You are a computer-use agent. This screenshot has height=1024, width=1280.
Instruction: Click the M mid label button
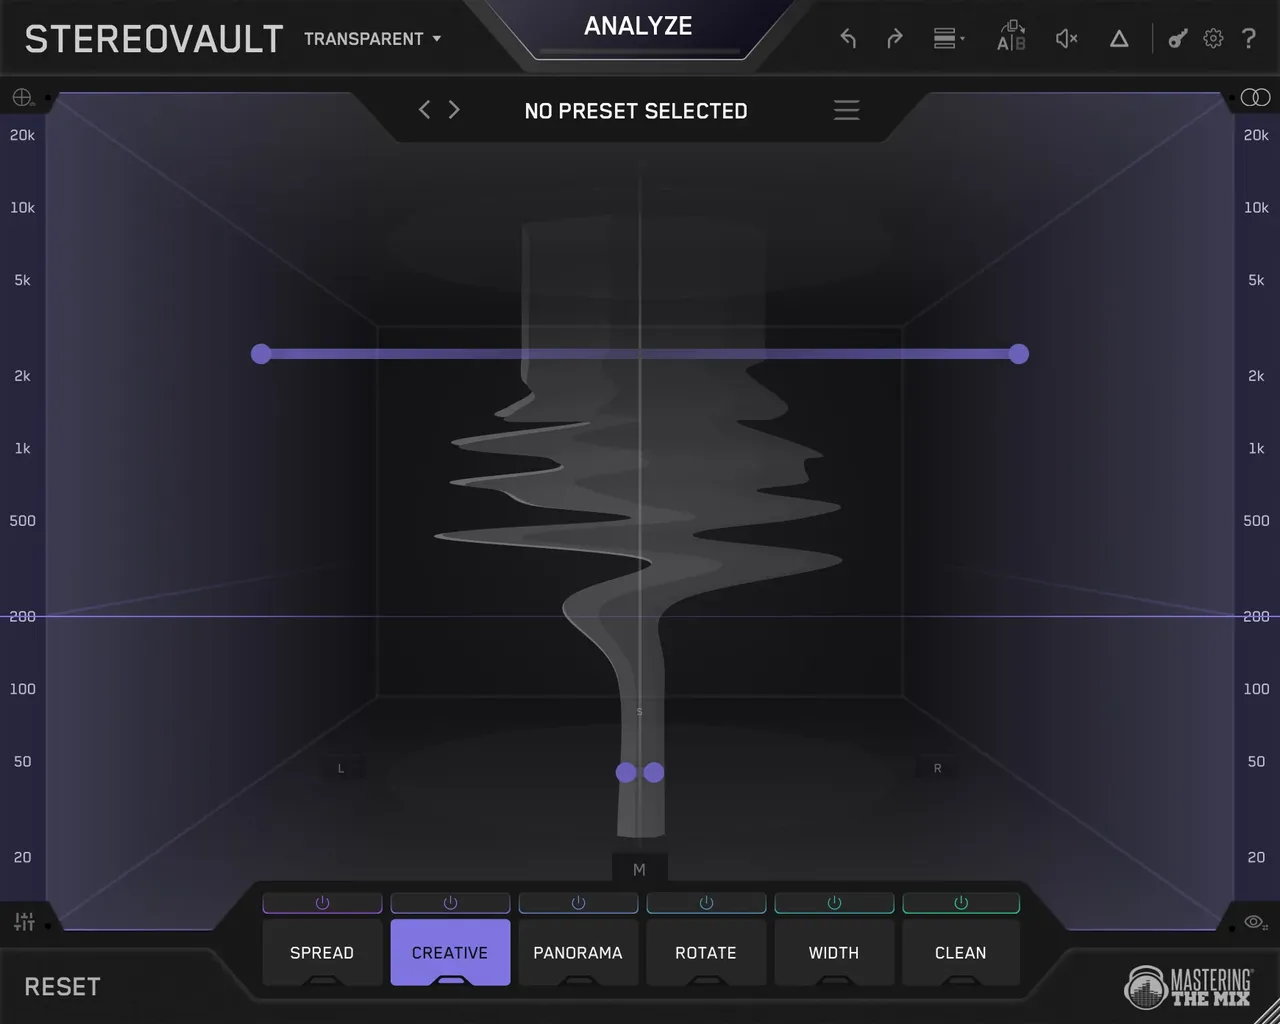(639, 869)
